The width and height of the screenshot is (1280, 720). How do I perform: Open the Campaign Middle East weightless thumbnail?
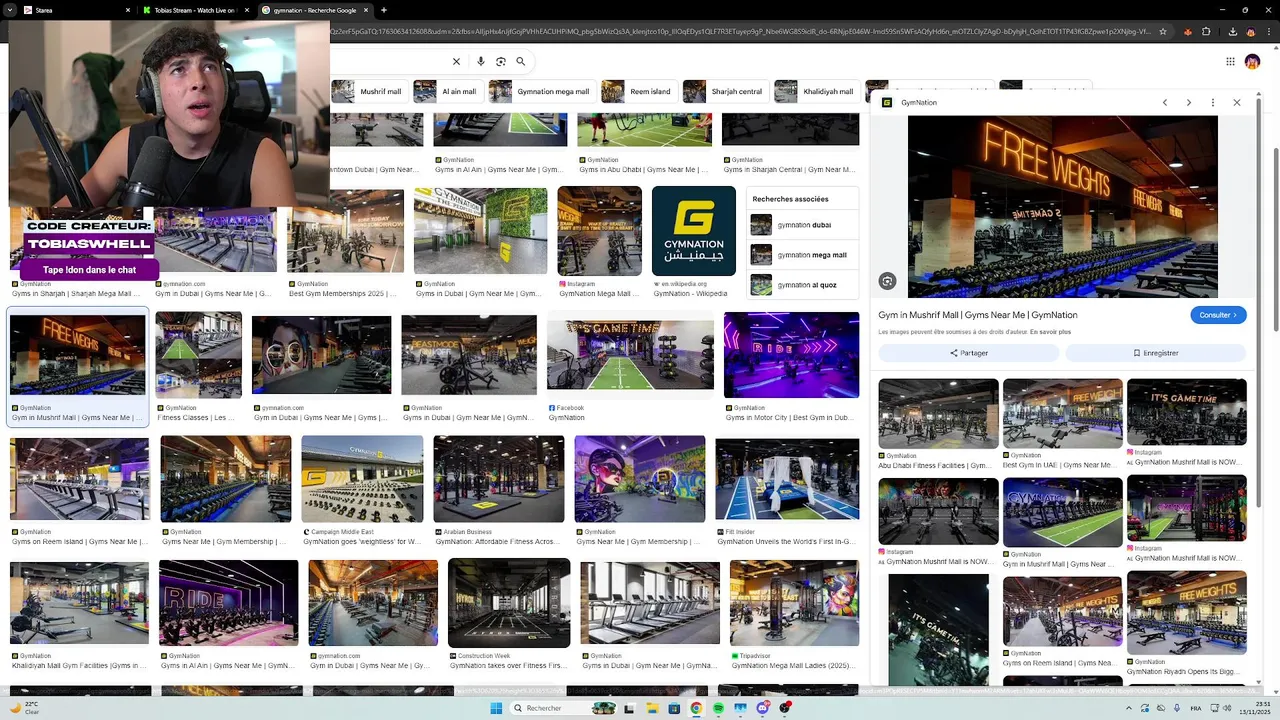(x=362, y=479)
